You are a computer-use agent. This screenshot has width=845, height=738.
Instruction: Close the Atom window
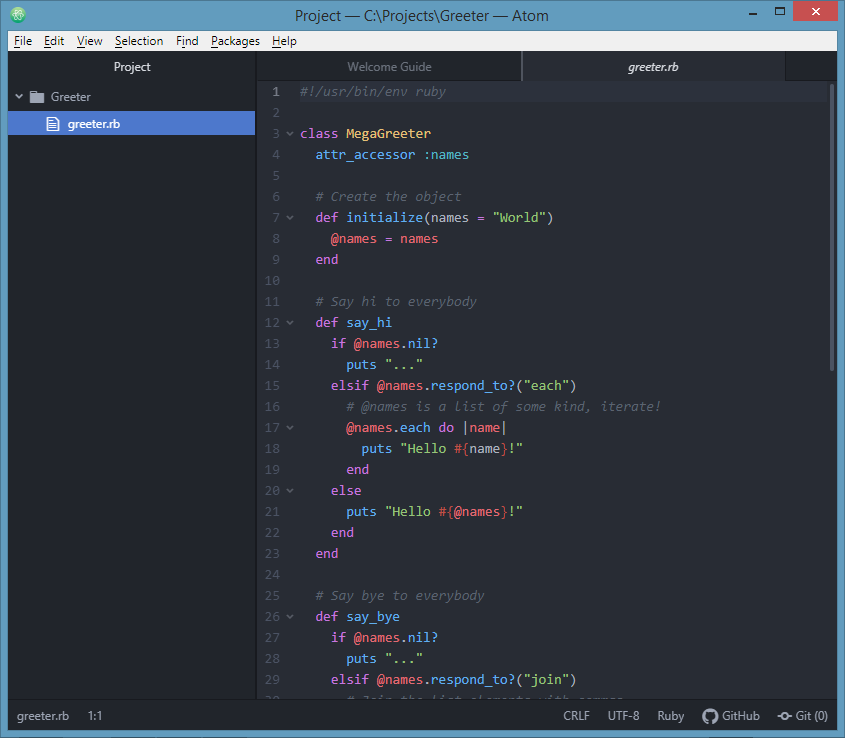pyautogui.click(x=816, y=11)
